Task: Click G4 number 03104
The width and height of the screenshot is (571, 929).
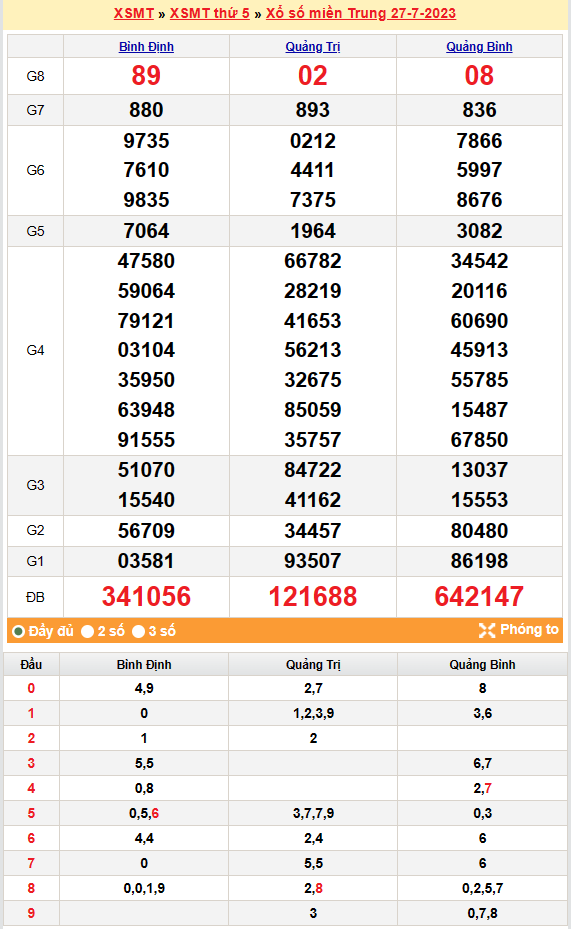Action: [x=146, y=350]
